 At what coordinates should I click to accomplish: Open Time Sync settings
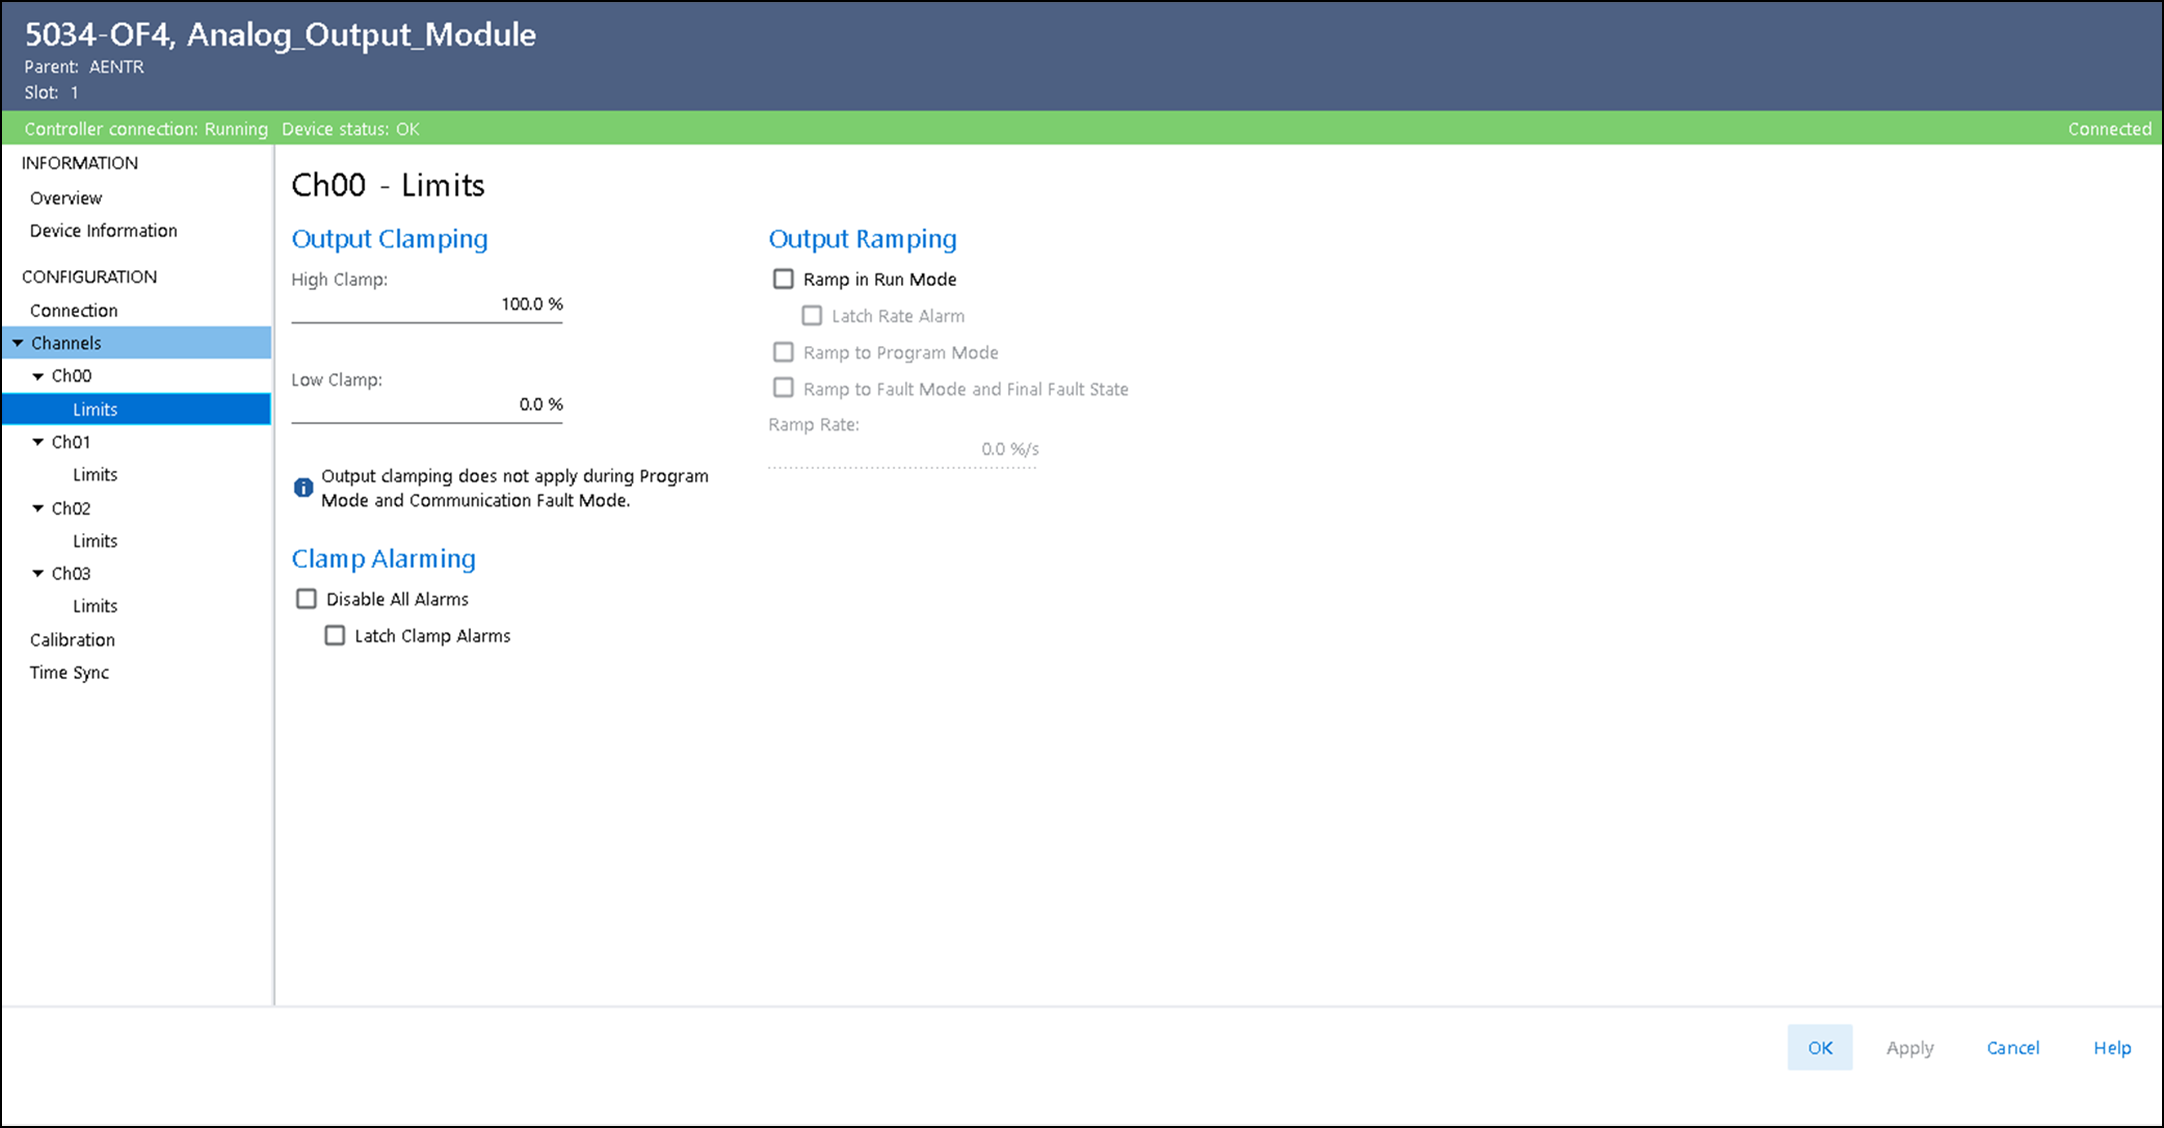click(x=69, y=673)
